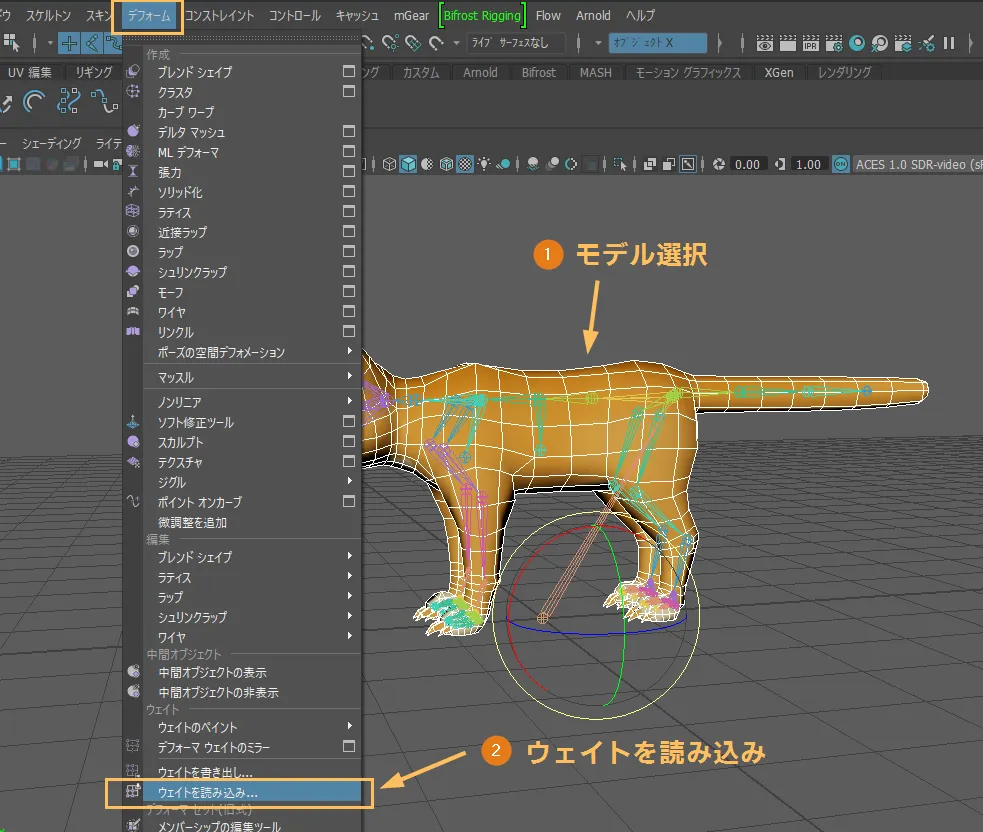The height and width of the screenshot is (832, 983).
Task: Open dropdown arrow left of live surface field
Action: coord(456,43)
